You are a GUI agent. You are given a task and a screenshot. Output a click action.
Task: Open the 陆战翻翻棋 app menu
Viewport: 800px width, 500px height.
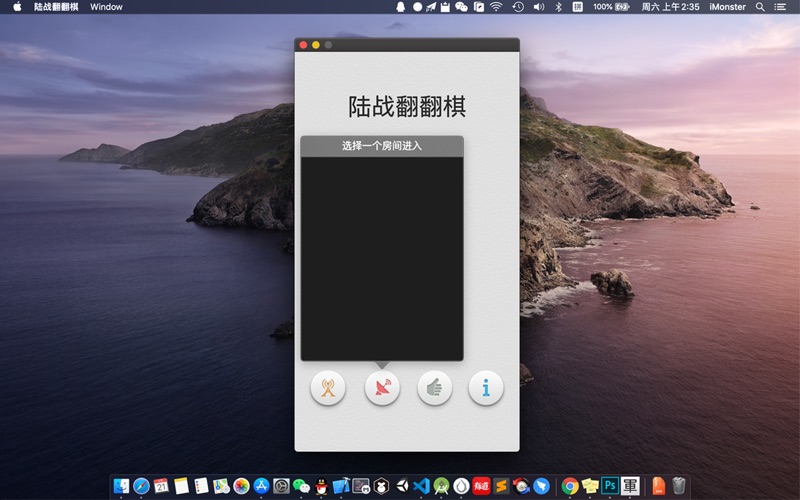56,7
